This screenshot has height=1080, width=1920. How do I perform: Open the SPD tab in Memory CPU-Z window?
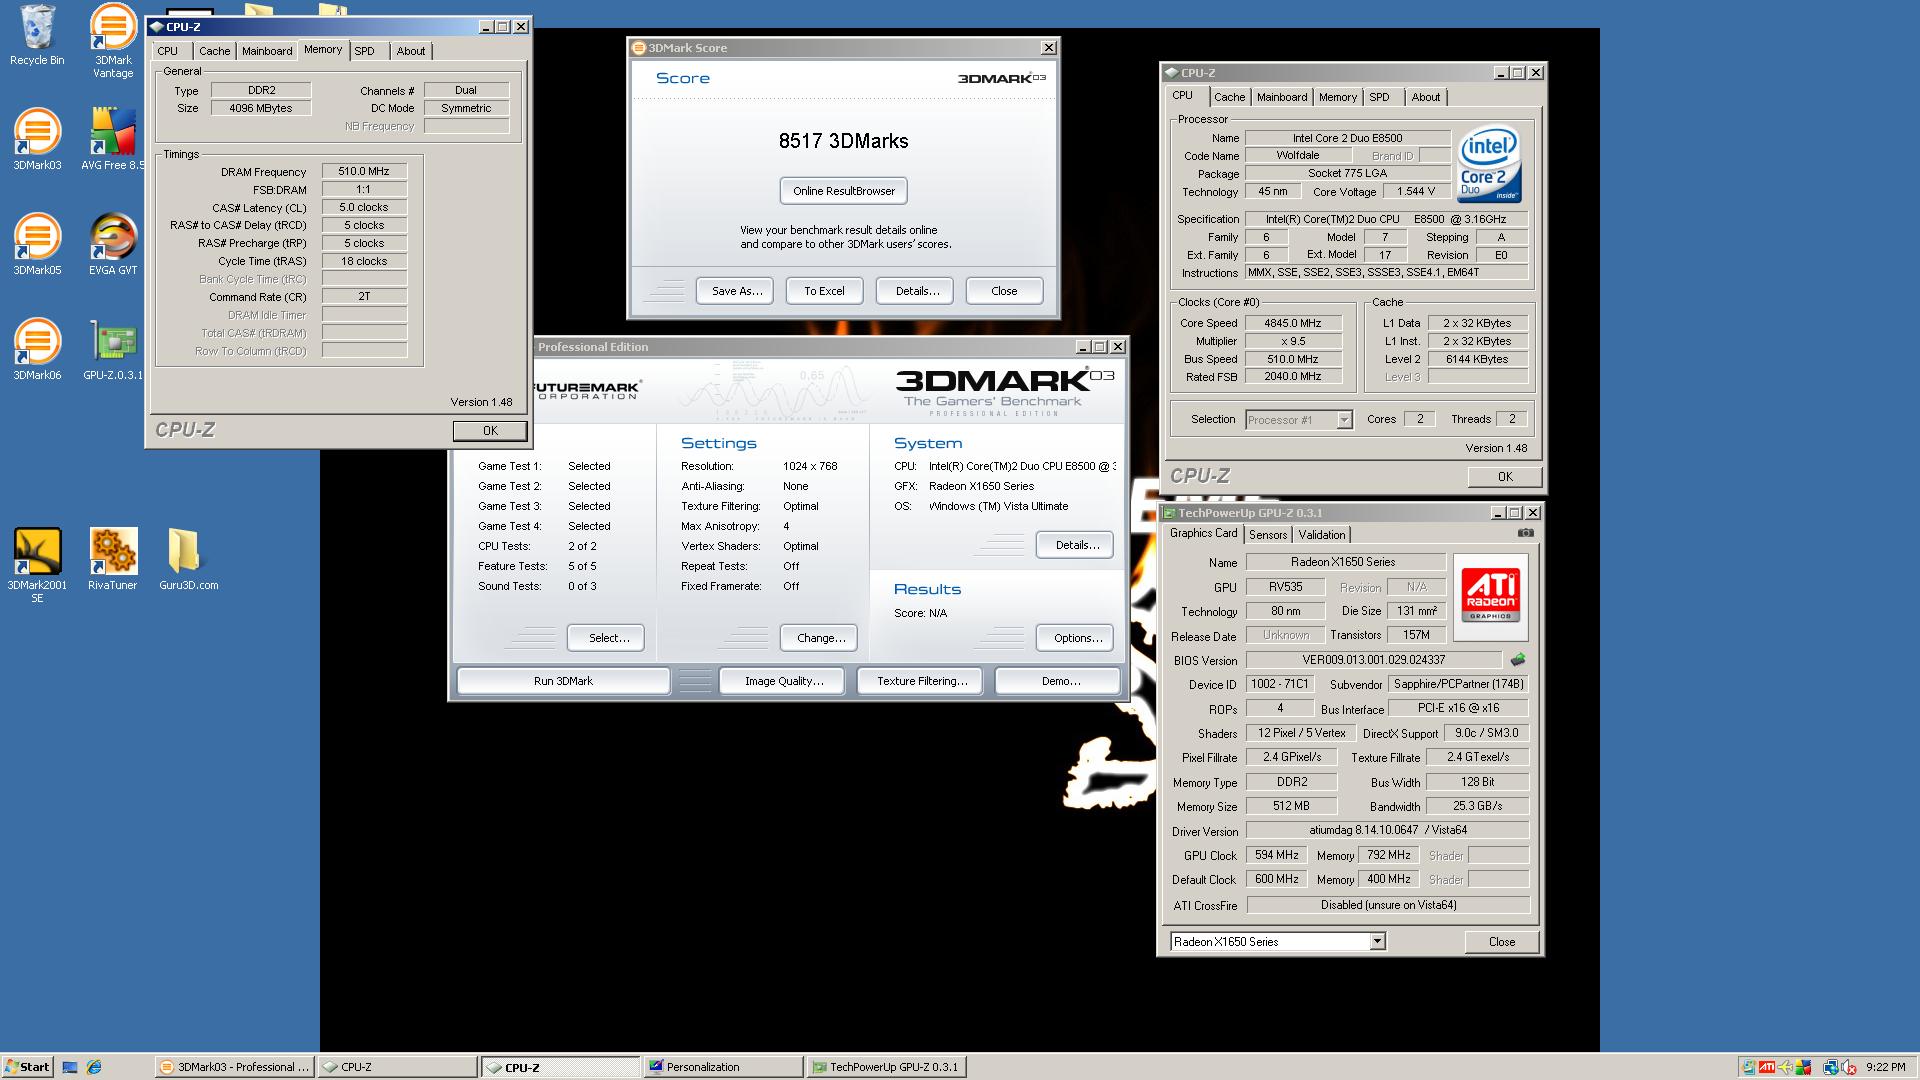[364, 51]
